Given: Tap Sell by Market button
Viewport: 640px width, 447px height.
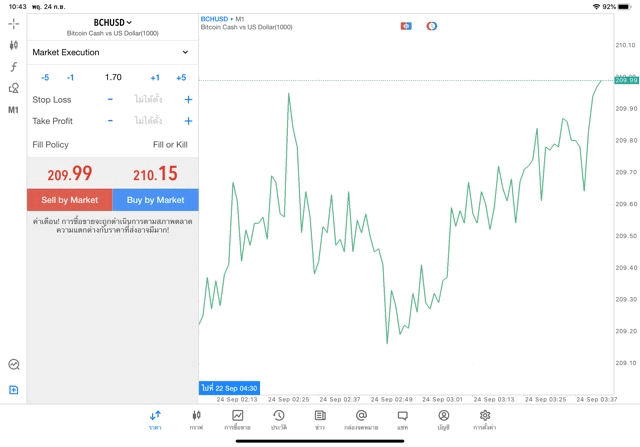Looking at the screenshot, I should [x=70, y=200].
